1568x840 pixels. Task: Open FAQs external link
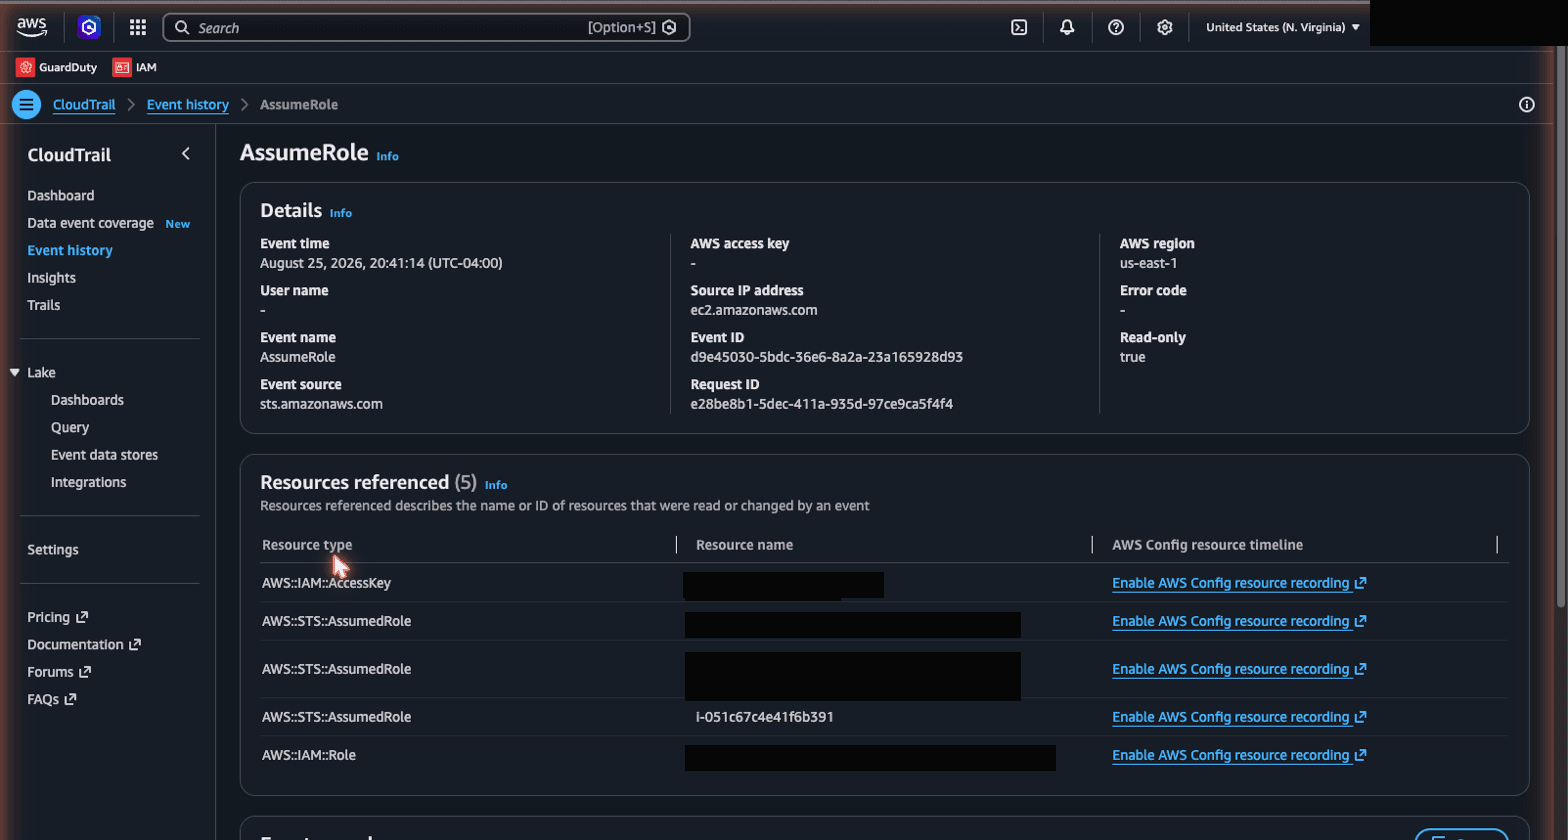click(x=51, y=700)
